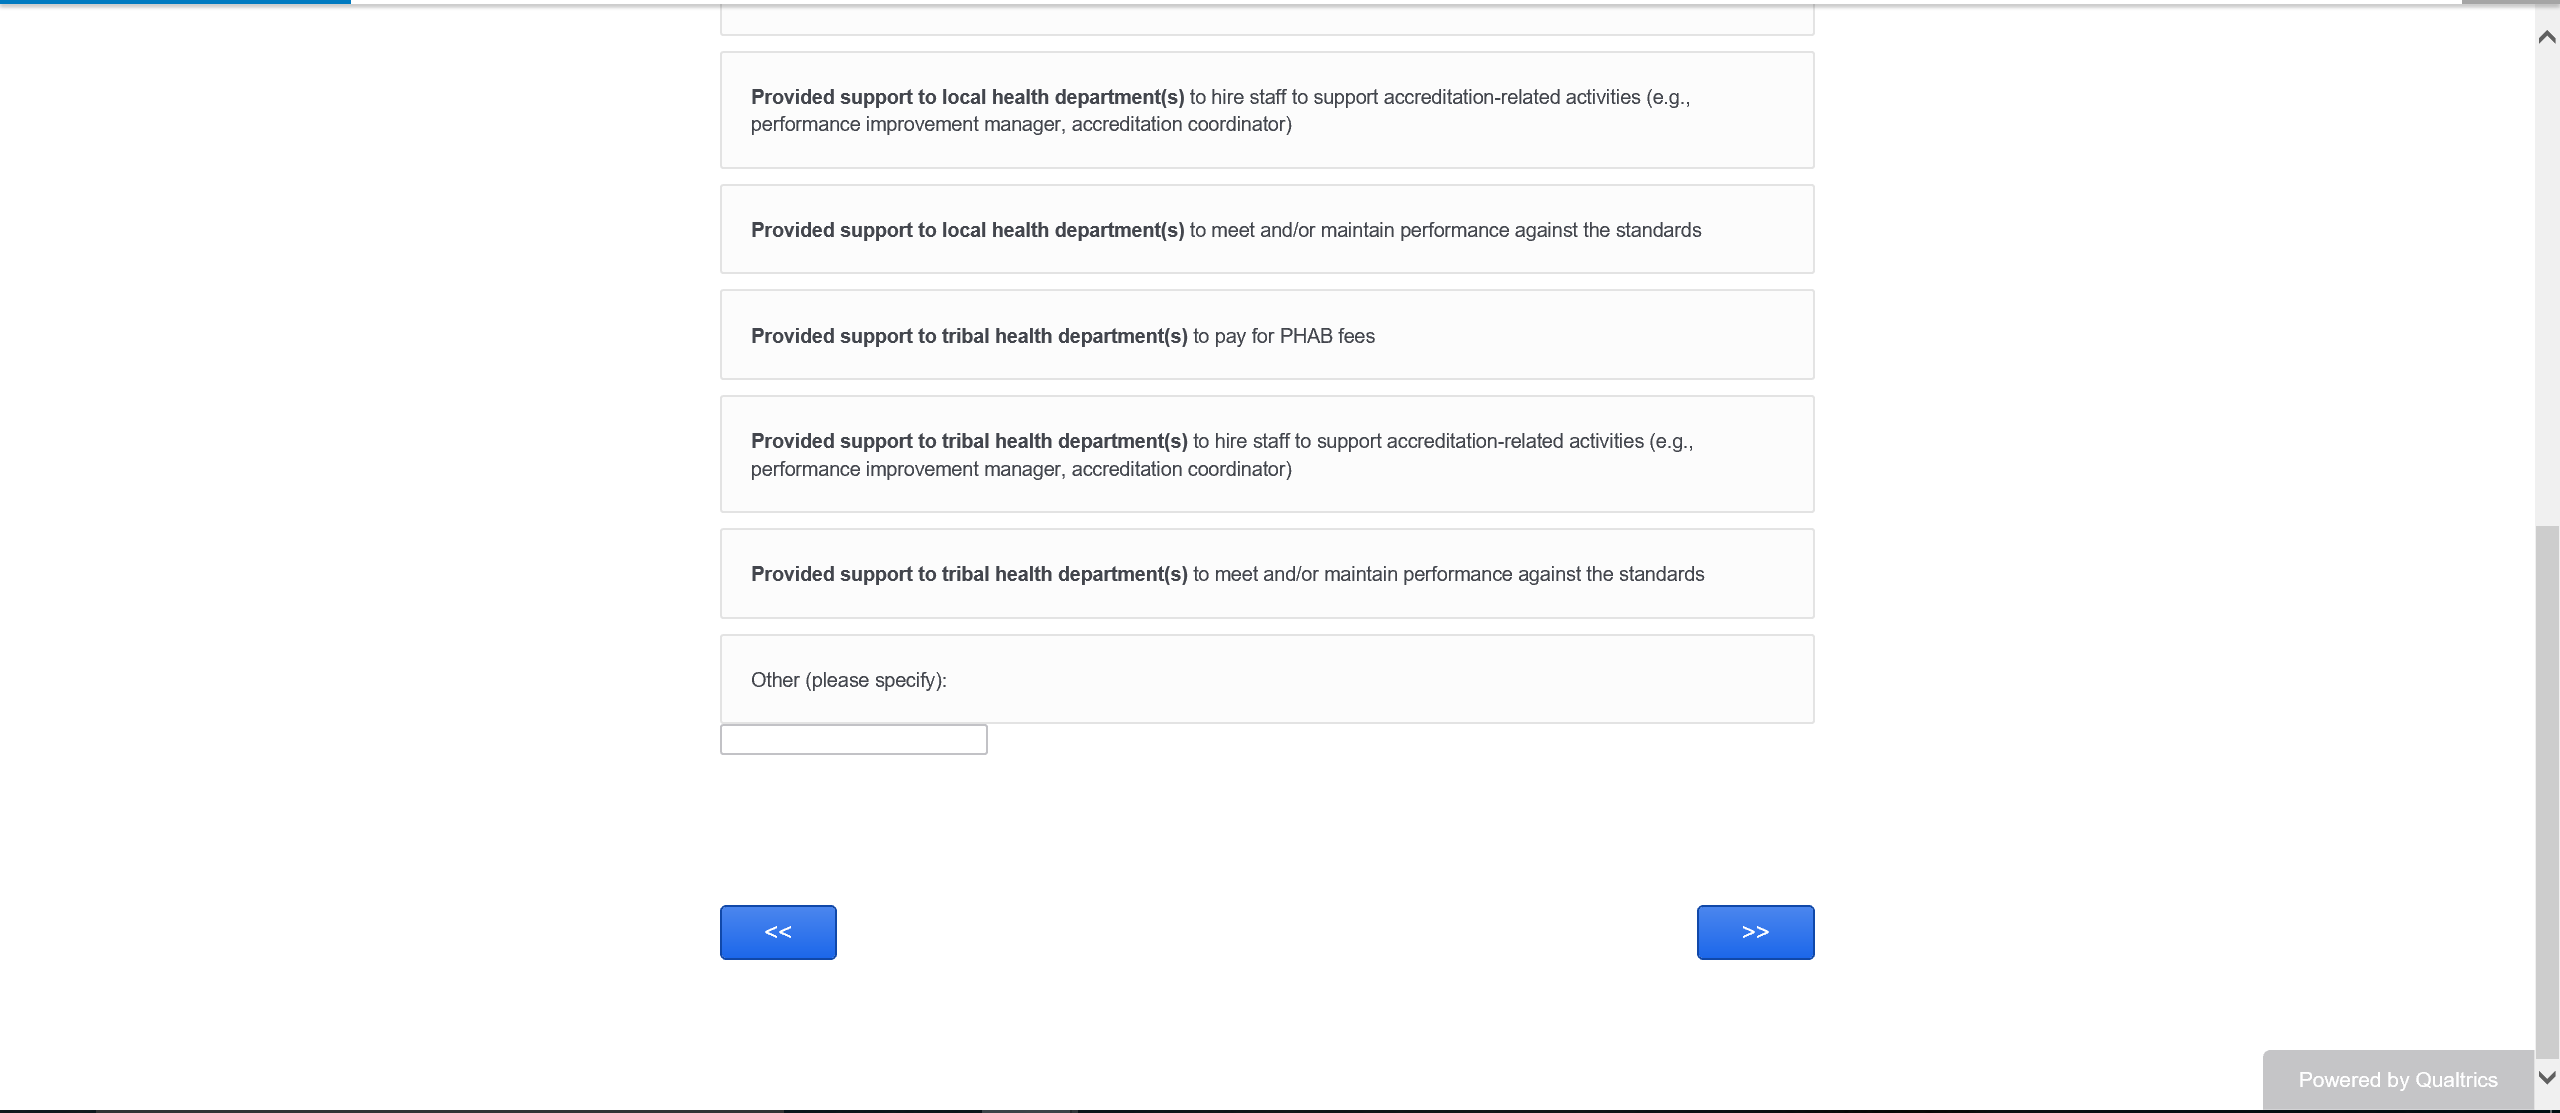Choose tribal health department hire staff option
The width and height of the screenshot is (2560, 1113).
pyautogui.click(x=1266, y=455)
